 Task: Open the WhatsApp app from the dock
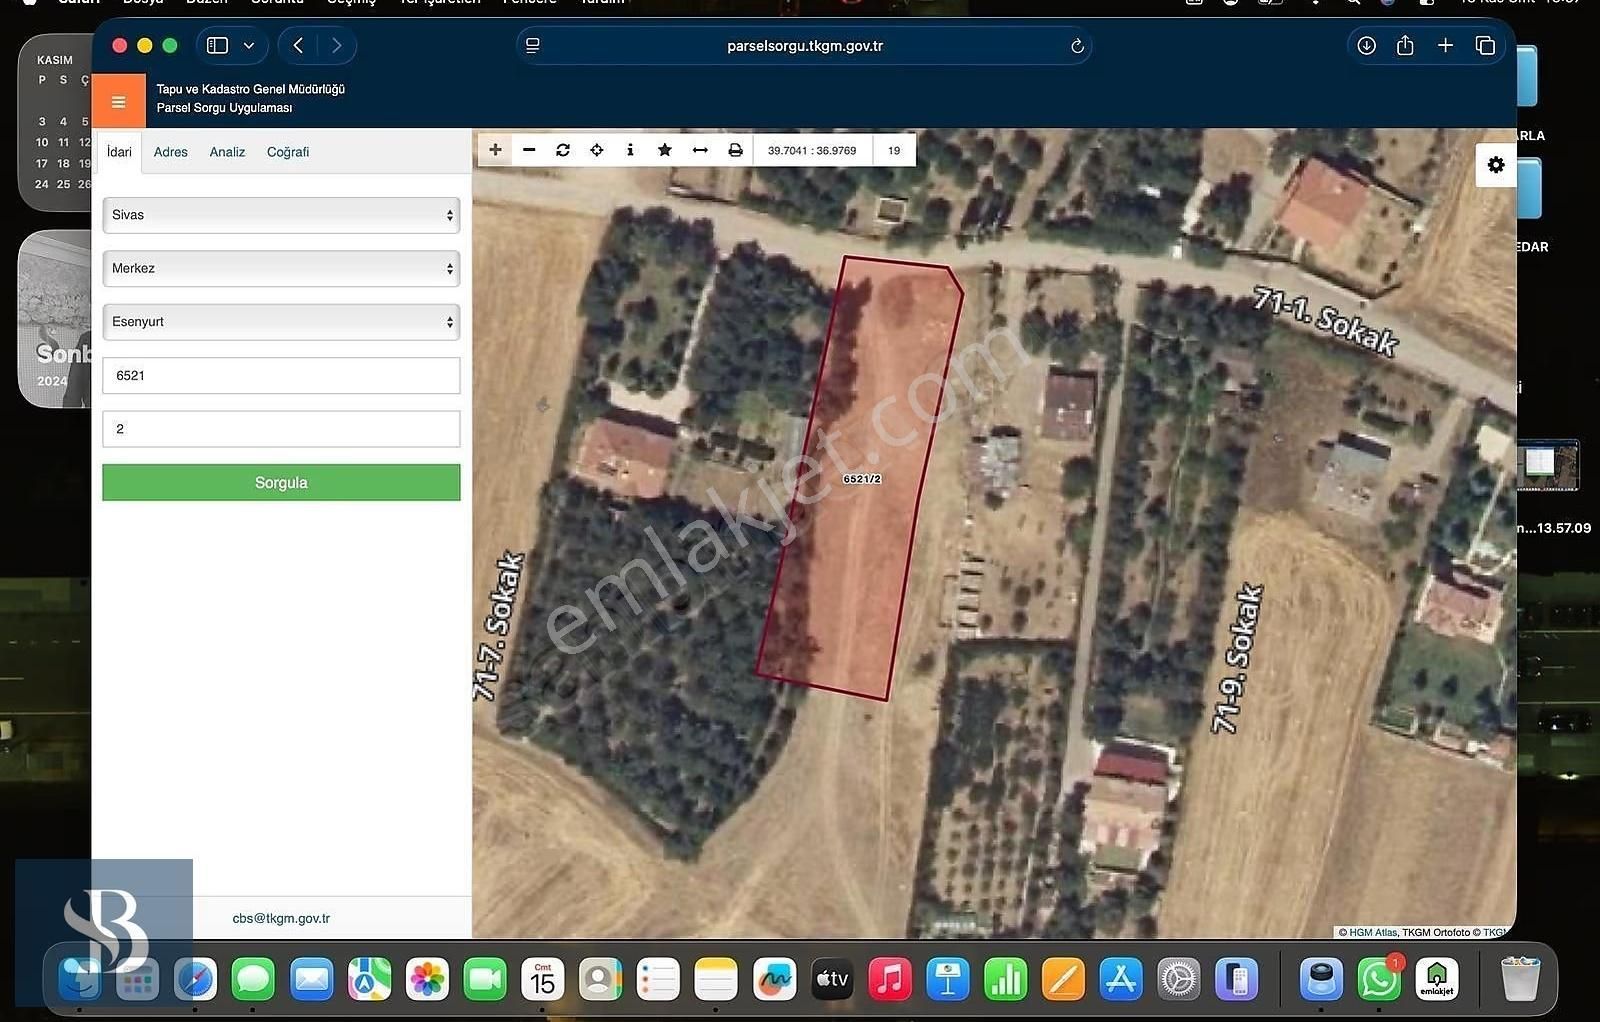[1380, 978]
